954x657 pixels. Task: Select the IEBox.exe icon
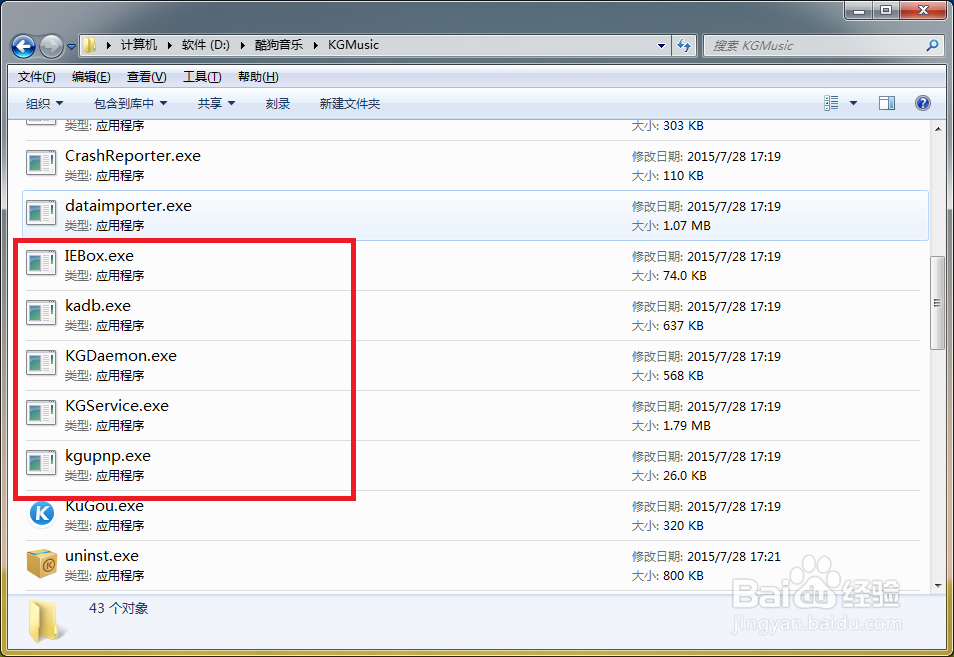click(41, 263)
